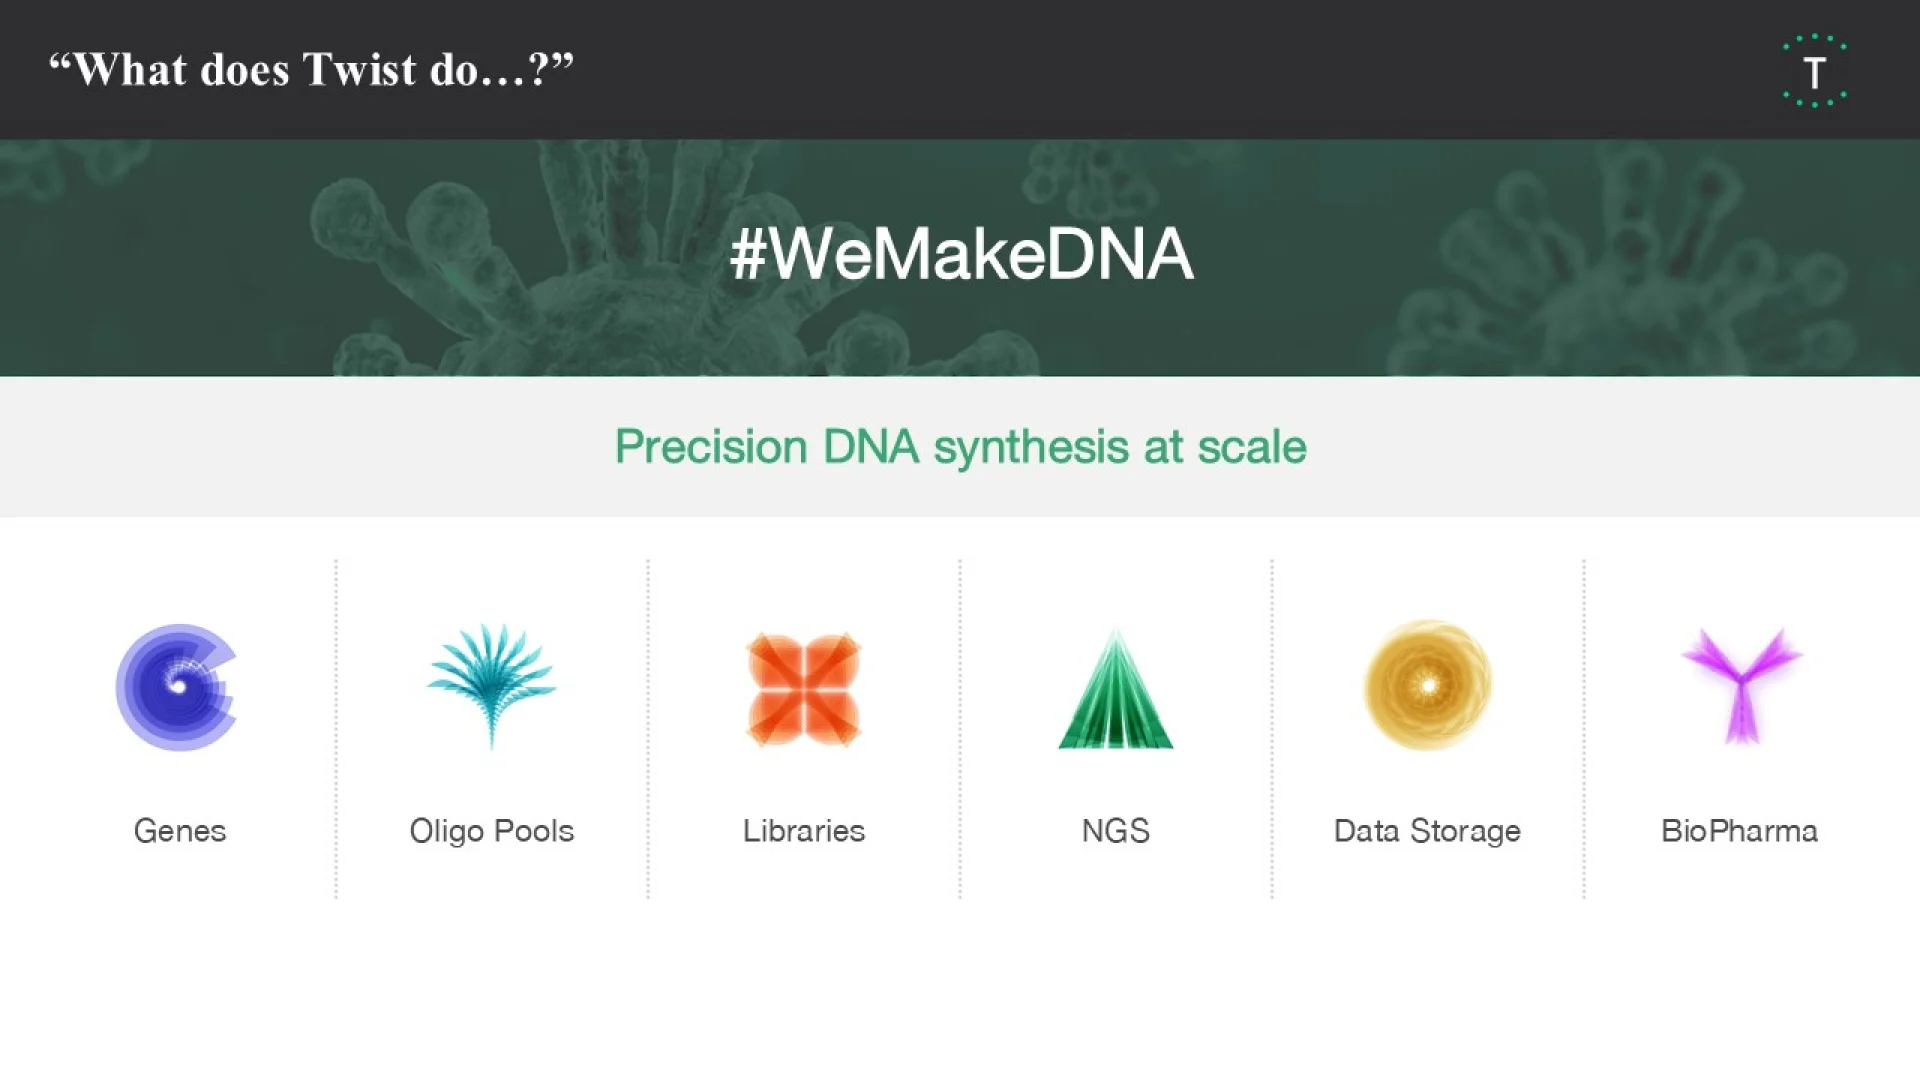Click the blue spiral Genes icon
Screen dimensions: 1920x1080
click(x=177, y=687)
